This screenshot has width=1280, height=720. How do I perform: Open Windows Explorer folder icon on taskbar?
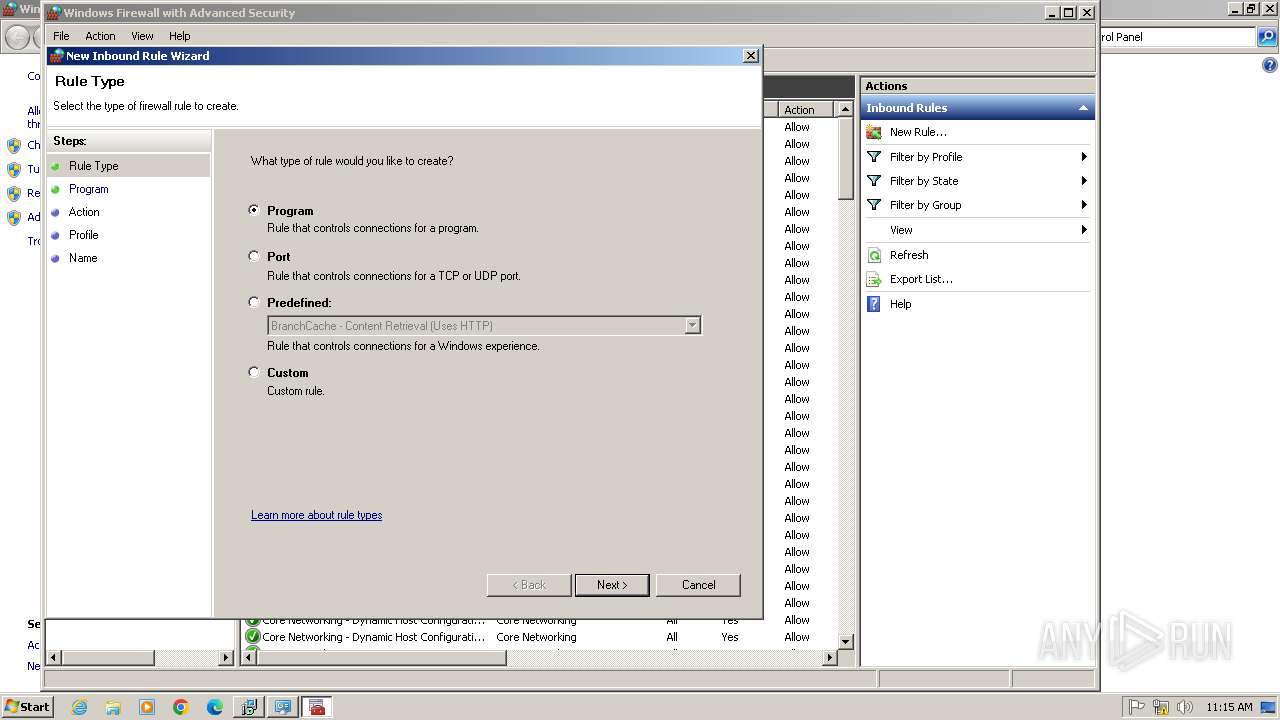click(113, 707)
